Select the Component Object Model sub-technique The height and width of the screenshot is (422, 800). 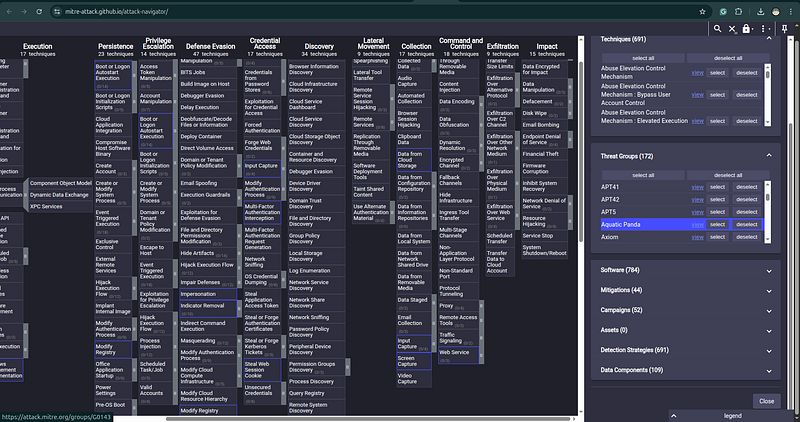(x=61, y=183)
